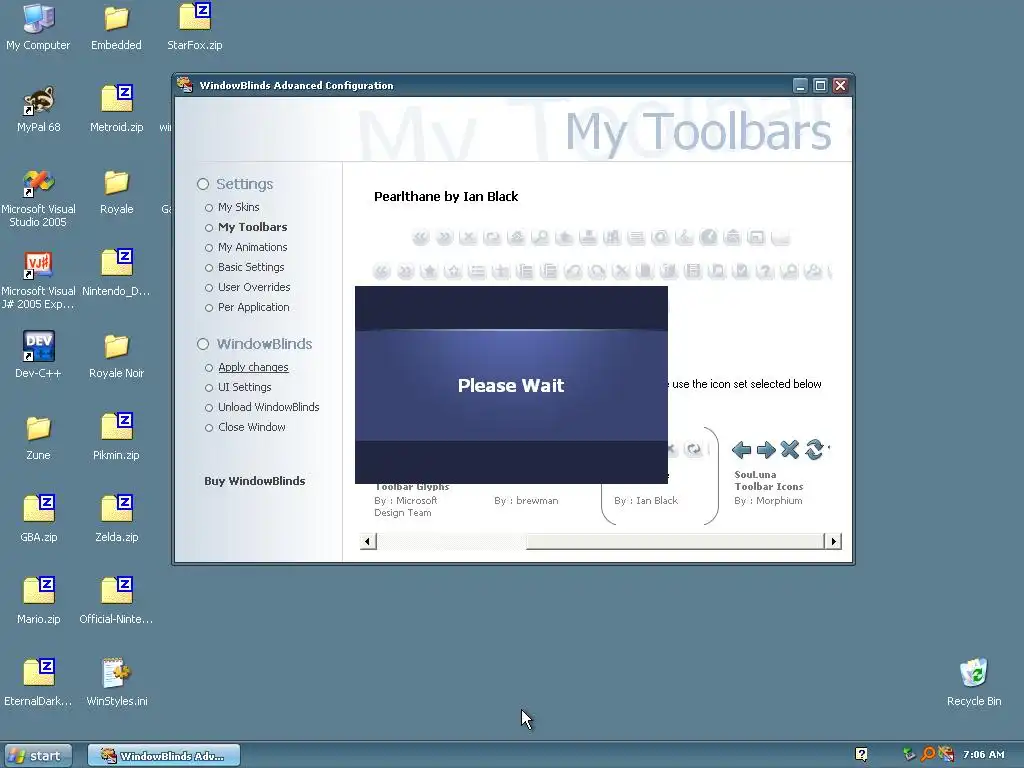
Task: Click the SouLuna forward arrow preview icon
Action: (765, 449)
